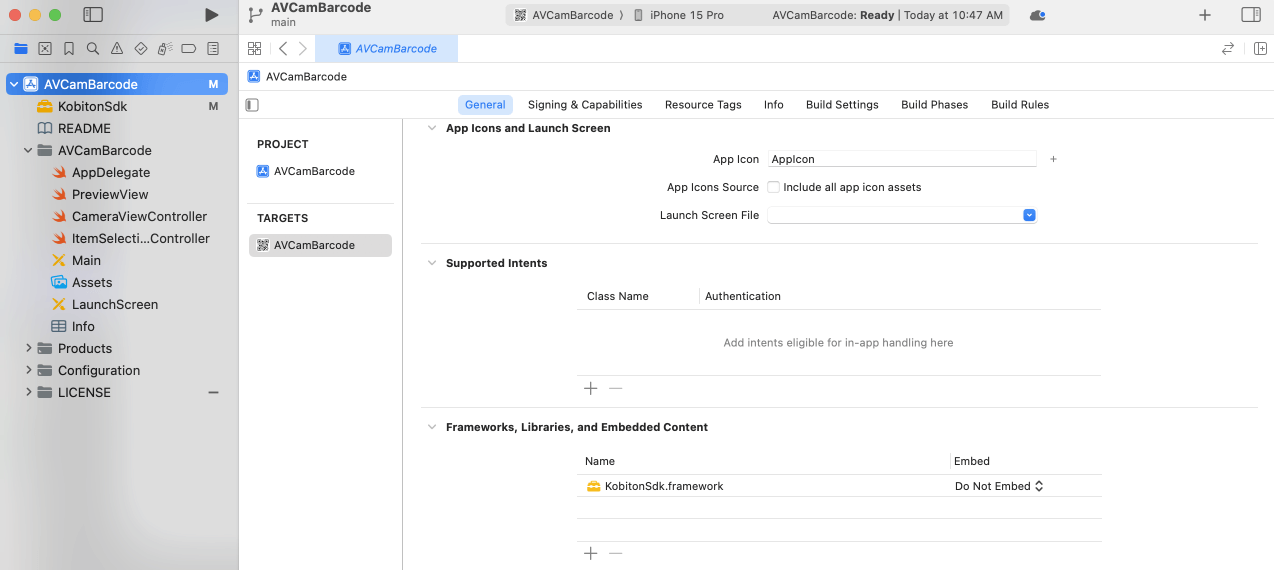
Task: Open the Info plist file
Action: (83, 326)
